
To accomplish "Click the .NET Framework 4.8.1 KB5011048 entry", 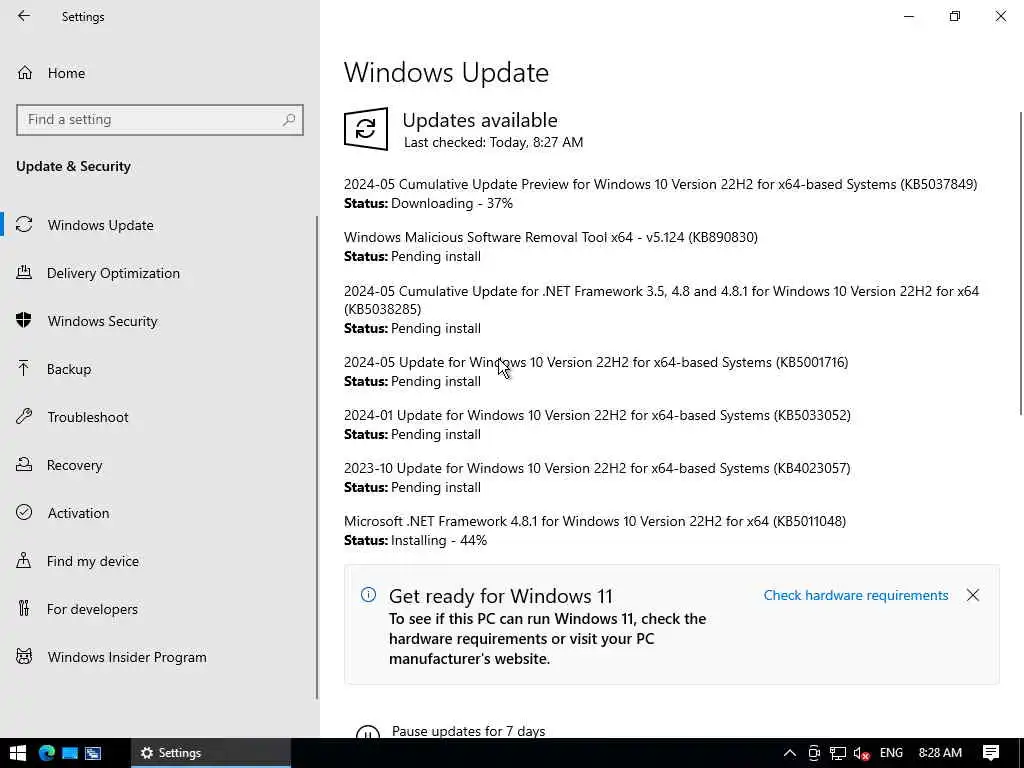I will [594, 521].
